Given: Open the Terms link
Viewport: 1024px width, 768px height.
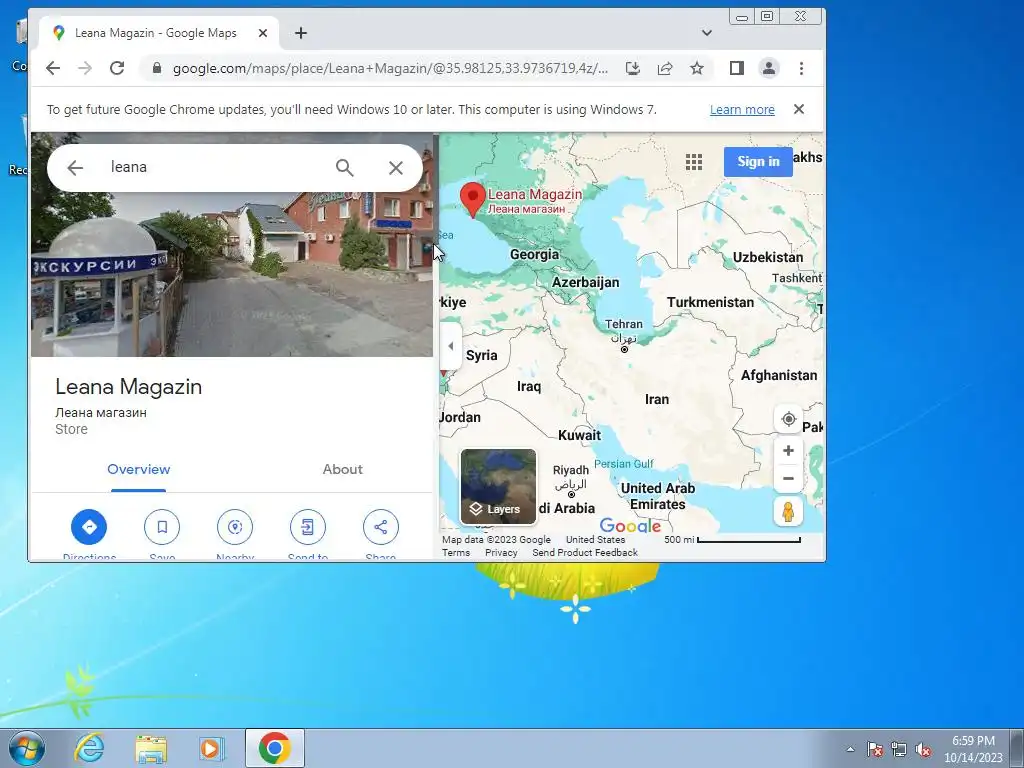Looking at the screenshot, I should (x=456, y=552).
